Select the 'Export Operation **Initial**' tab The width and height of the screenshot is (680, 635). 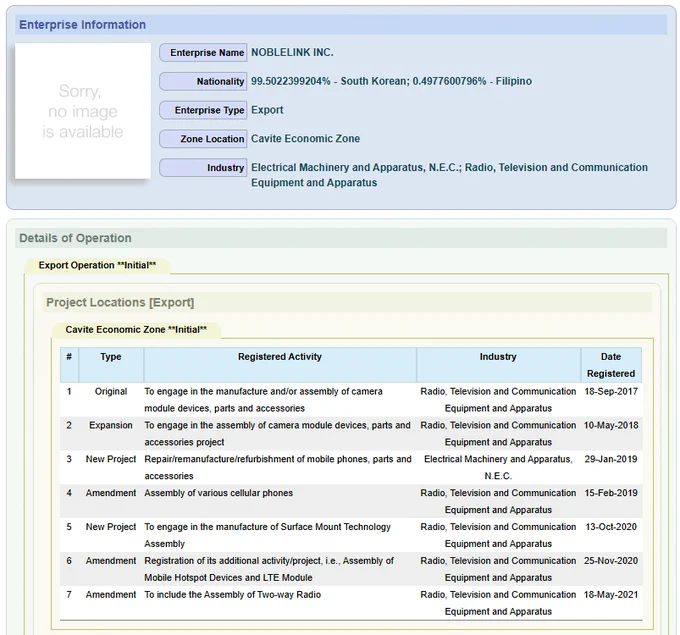click(x=97, y=265)
